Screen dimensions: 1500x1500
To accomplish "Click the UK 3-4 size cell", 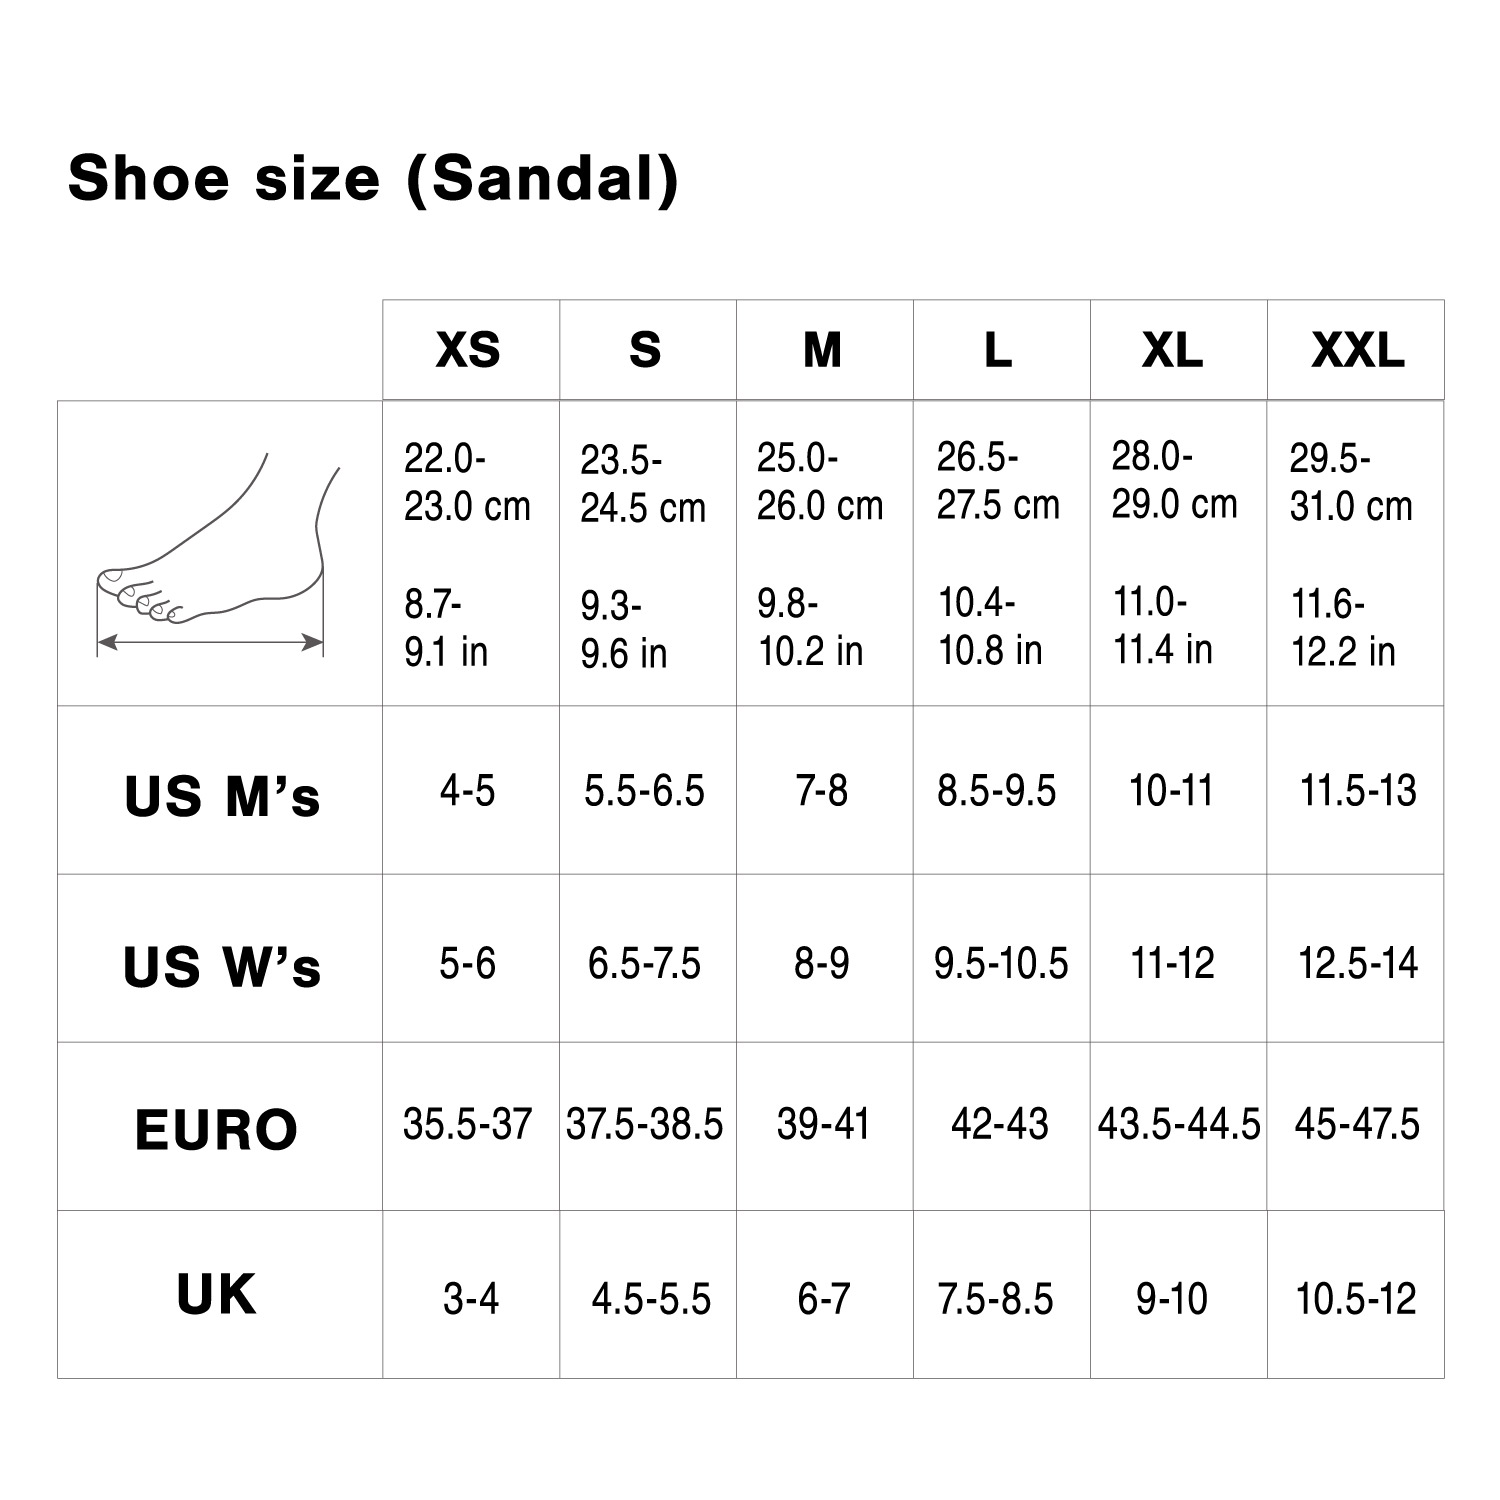I will pyautogui.click(x=471, y=1299).
